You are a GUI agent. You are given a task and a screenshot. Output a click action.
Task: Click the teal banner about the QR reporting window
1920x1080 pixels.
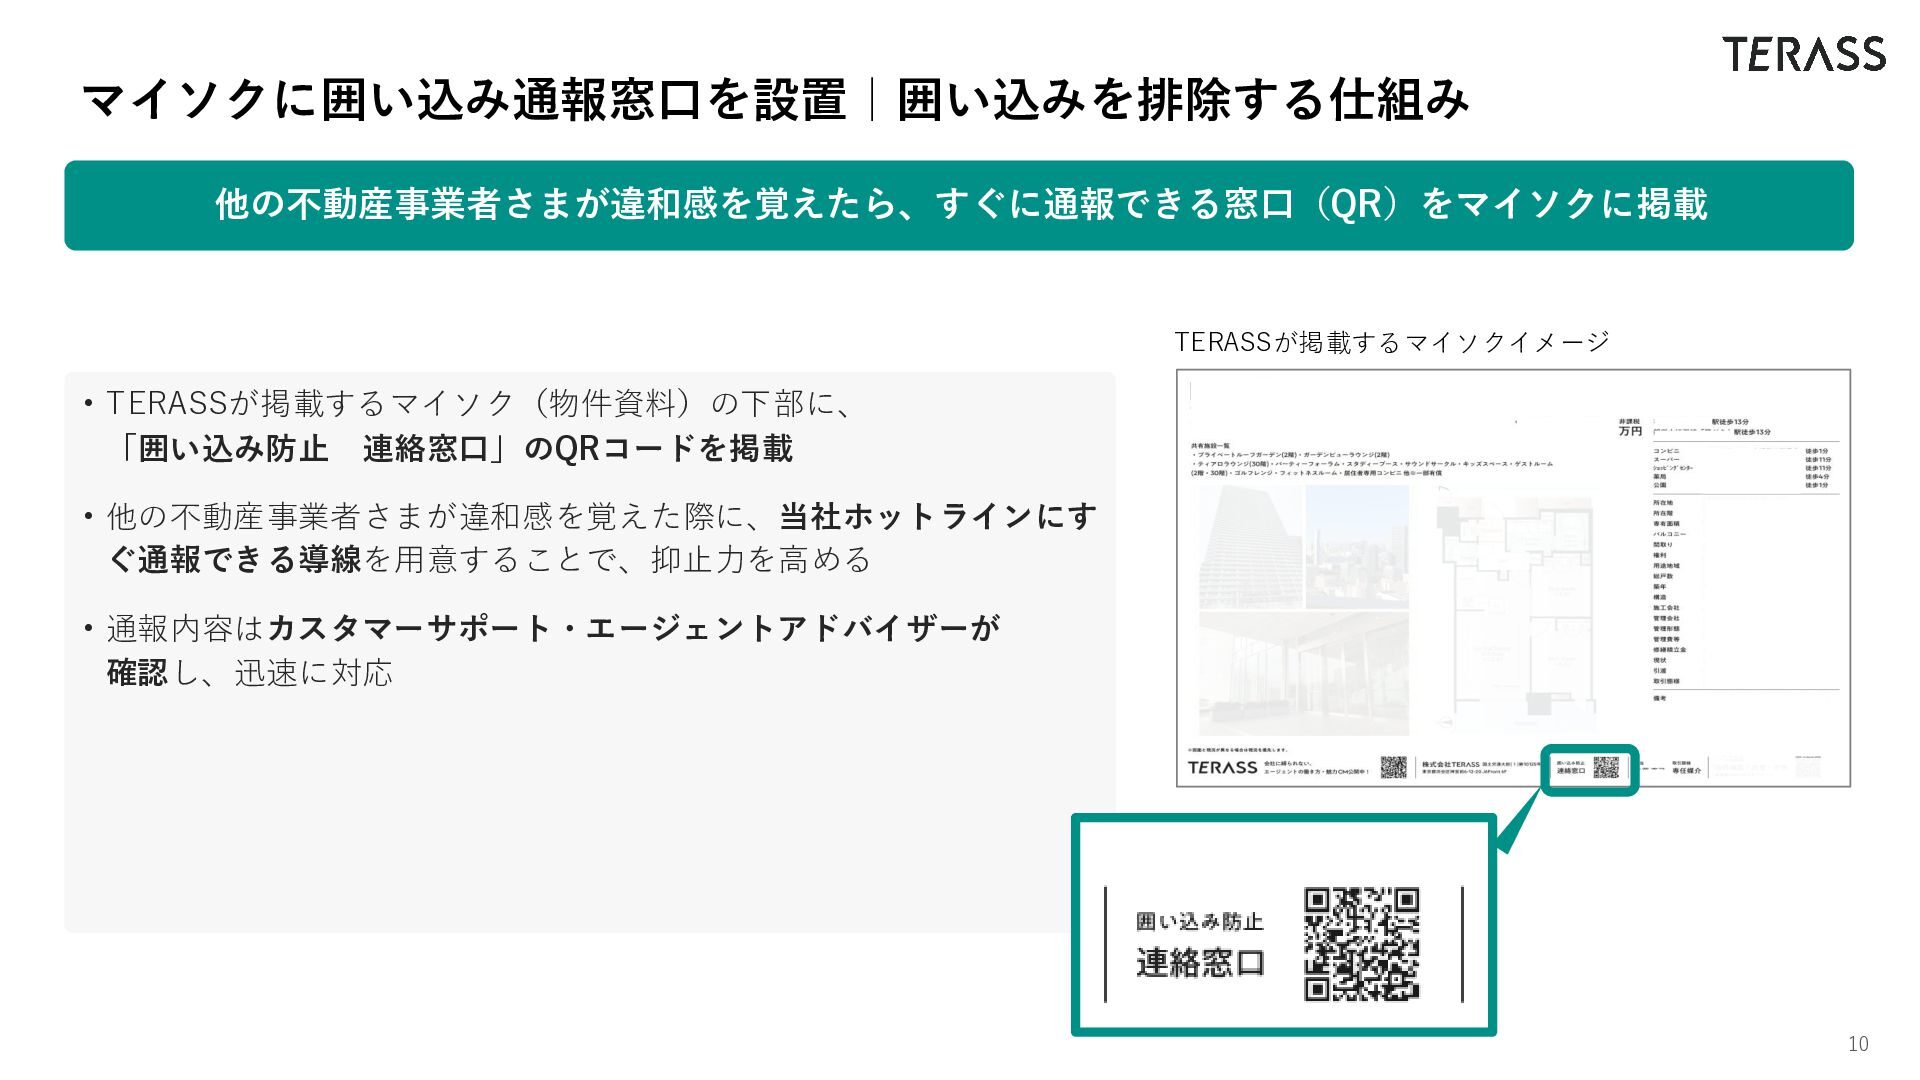point(959,205)
